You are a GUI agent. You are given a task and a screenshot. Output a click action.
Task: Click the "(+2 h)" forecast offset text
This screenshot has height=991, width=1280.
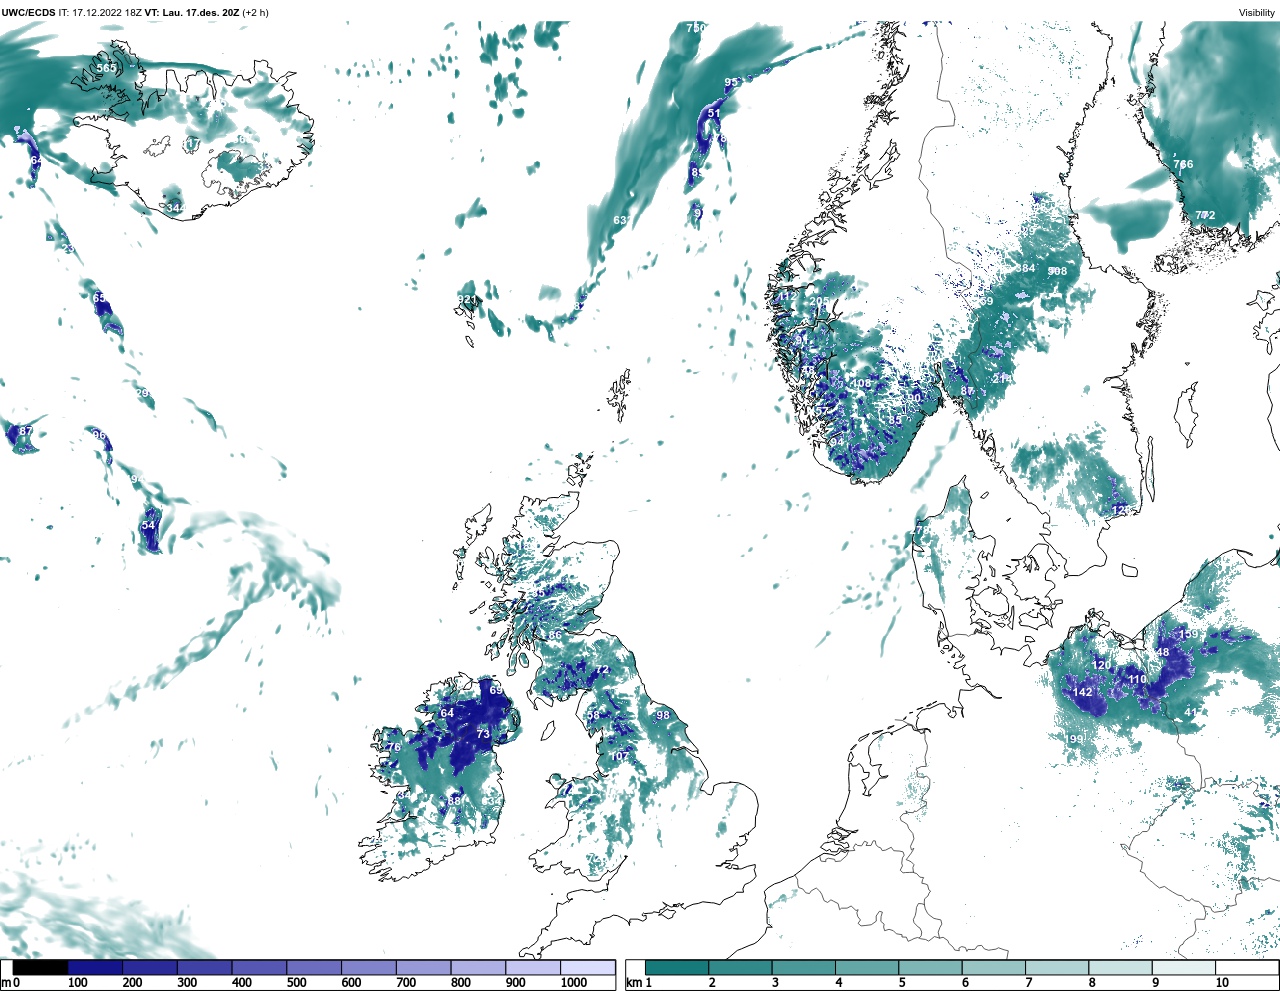click(x=256, y=12)
